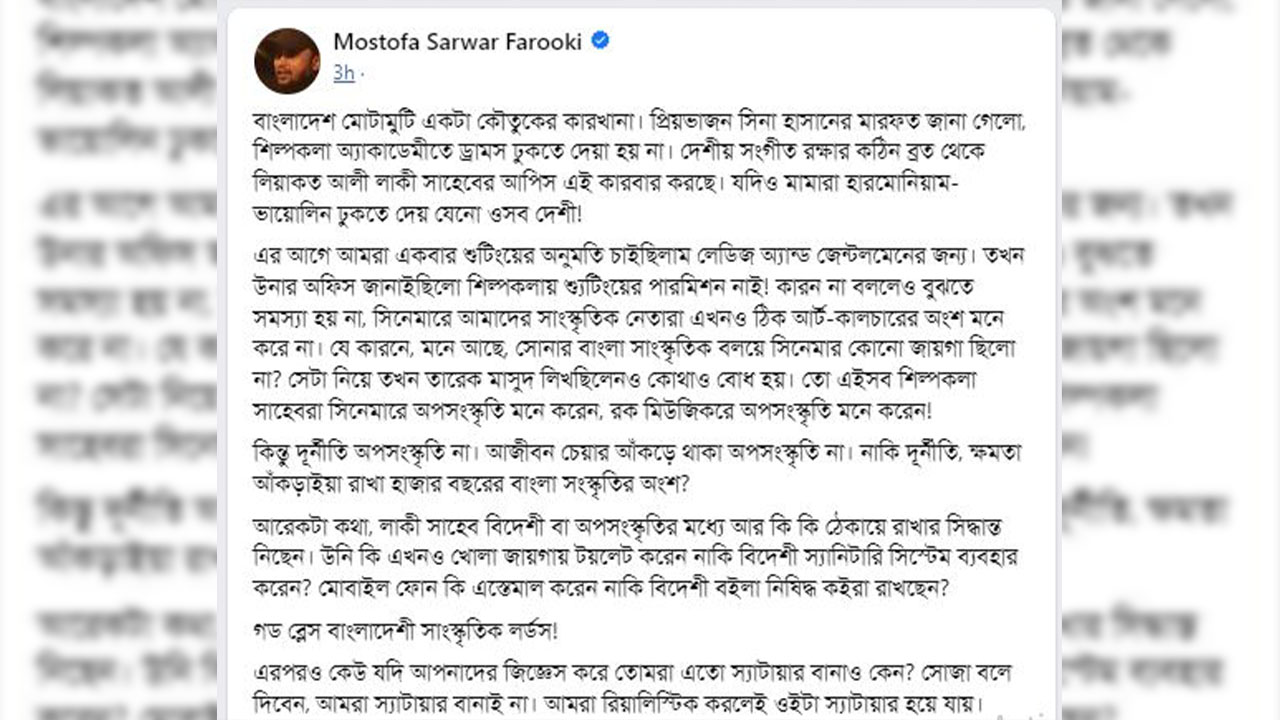
Task: Open the post via the 3h timestamp
Action: (343, 72)
